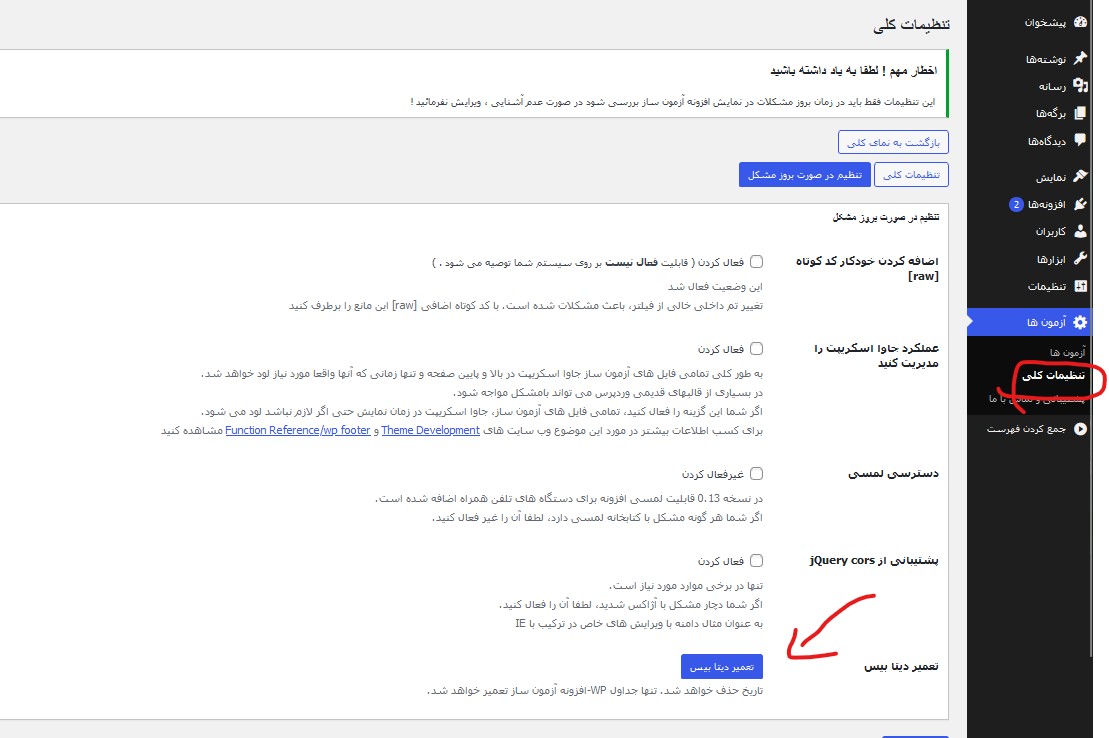The image size is (1109, 738).
Task: Click the نوشته‌ها pin icon
Action: (x=1080, y=59)
